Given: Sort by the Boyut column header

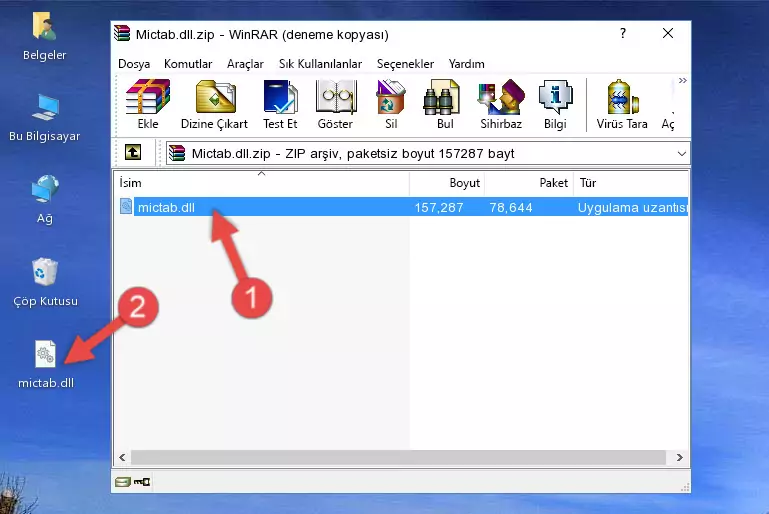Looking at the screenshot, I should (447, 183).
